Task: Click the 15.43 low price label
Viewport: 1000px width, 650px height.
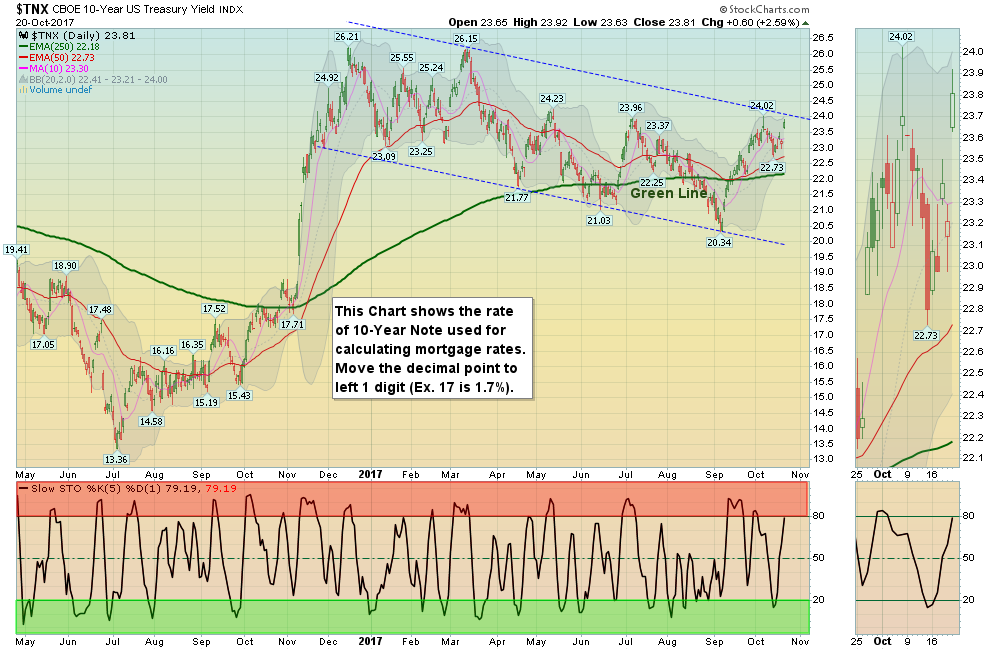Action: 239,395
